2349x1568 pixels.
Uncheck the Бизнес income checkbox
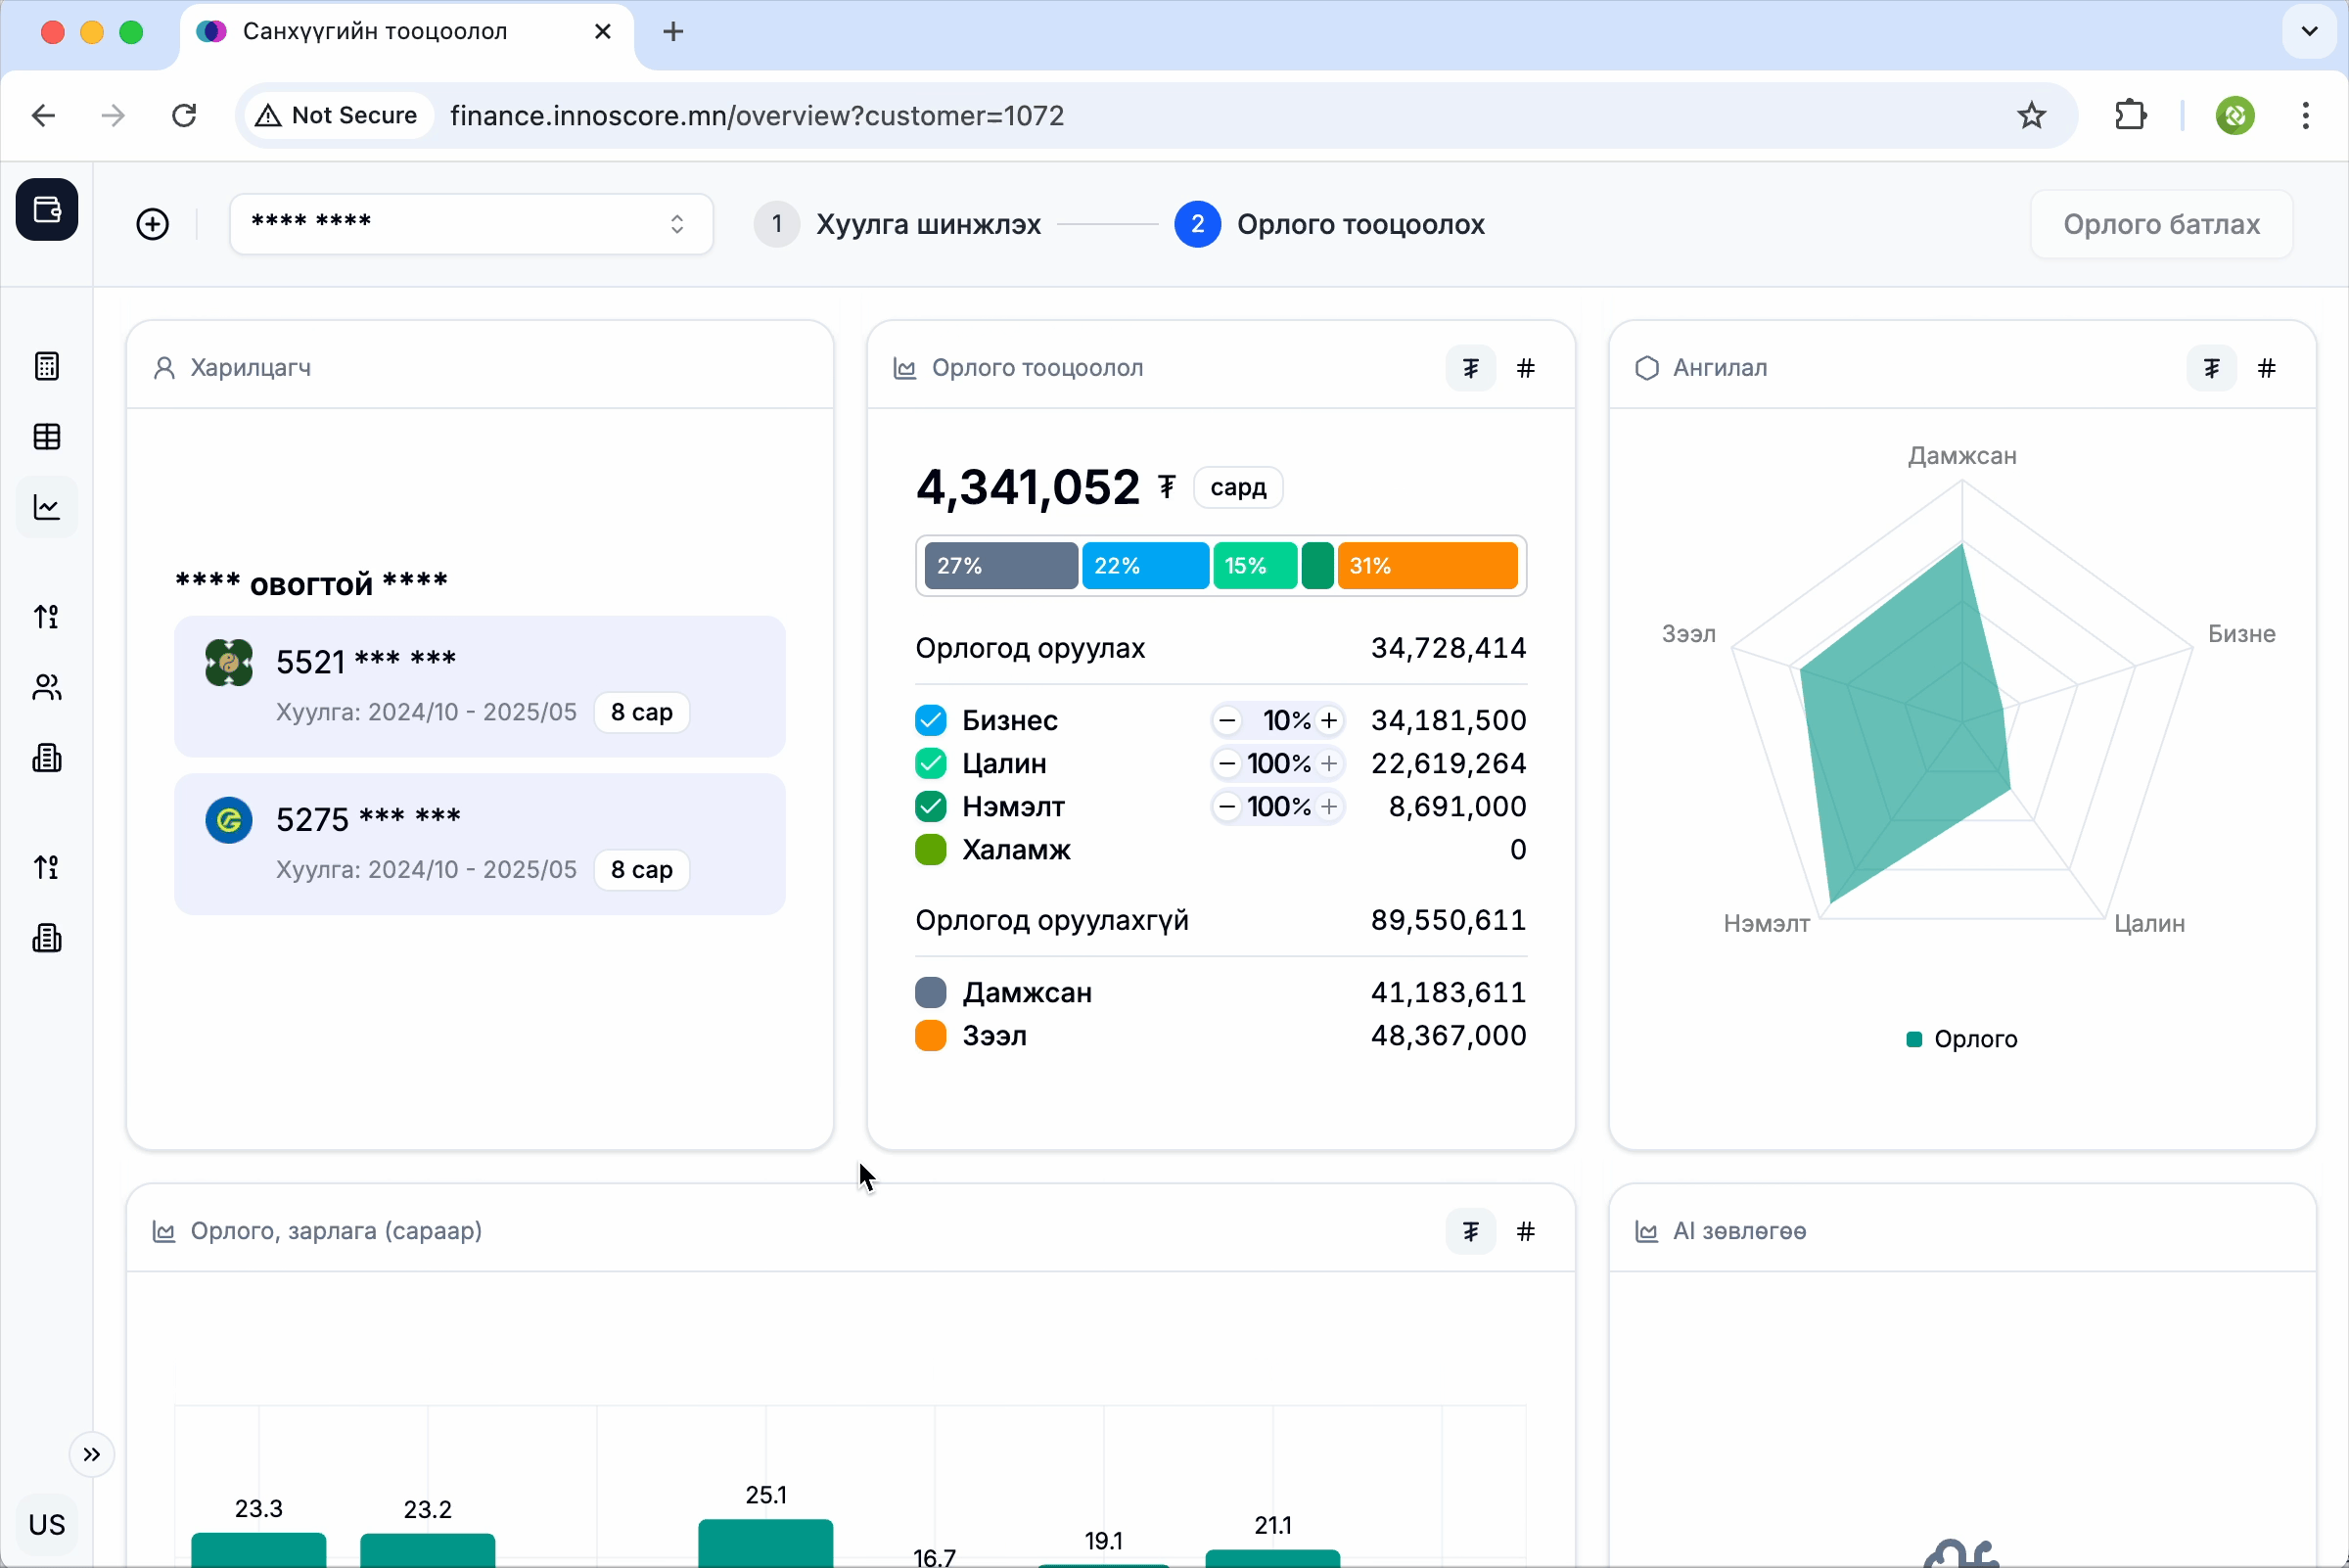[930, 720]
